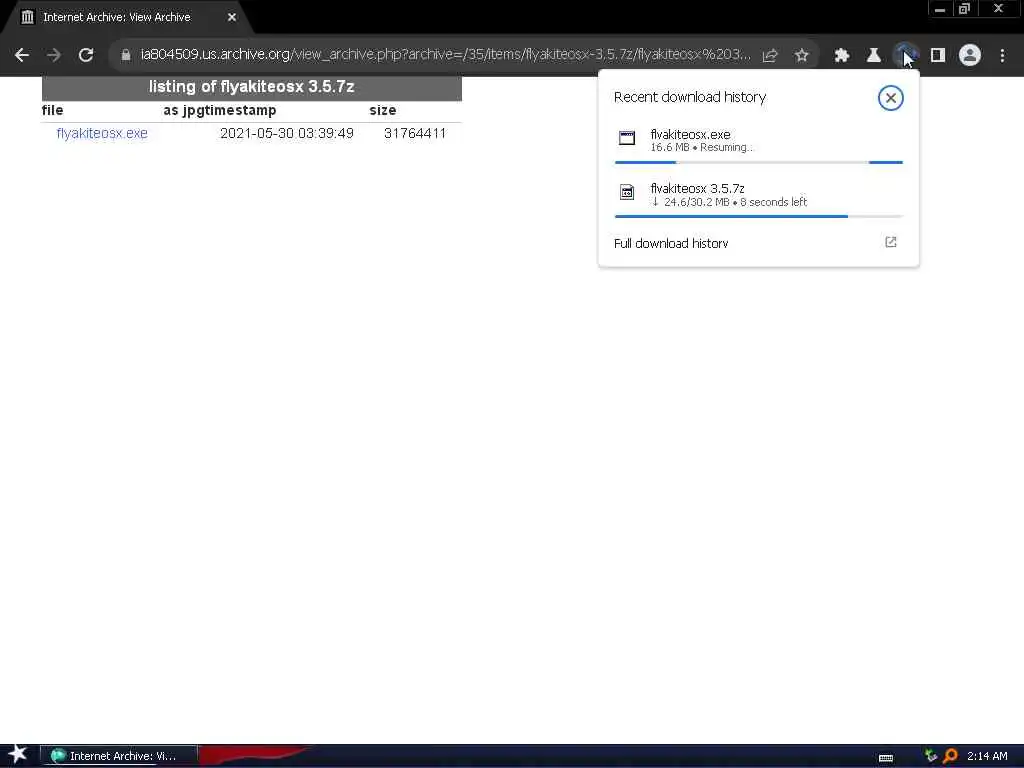Click the '16.6 MB • Resuming' status text
This screenshot has width=1024, height=768.
(701, 148)
